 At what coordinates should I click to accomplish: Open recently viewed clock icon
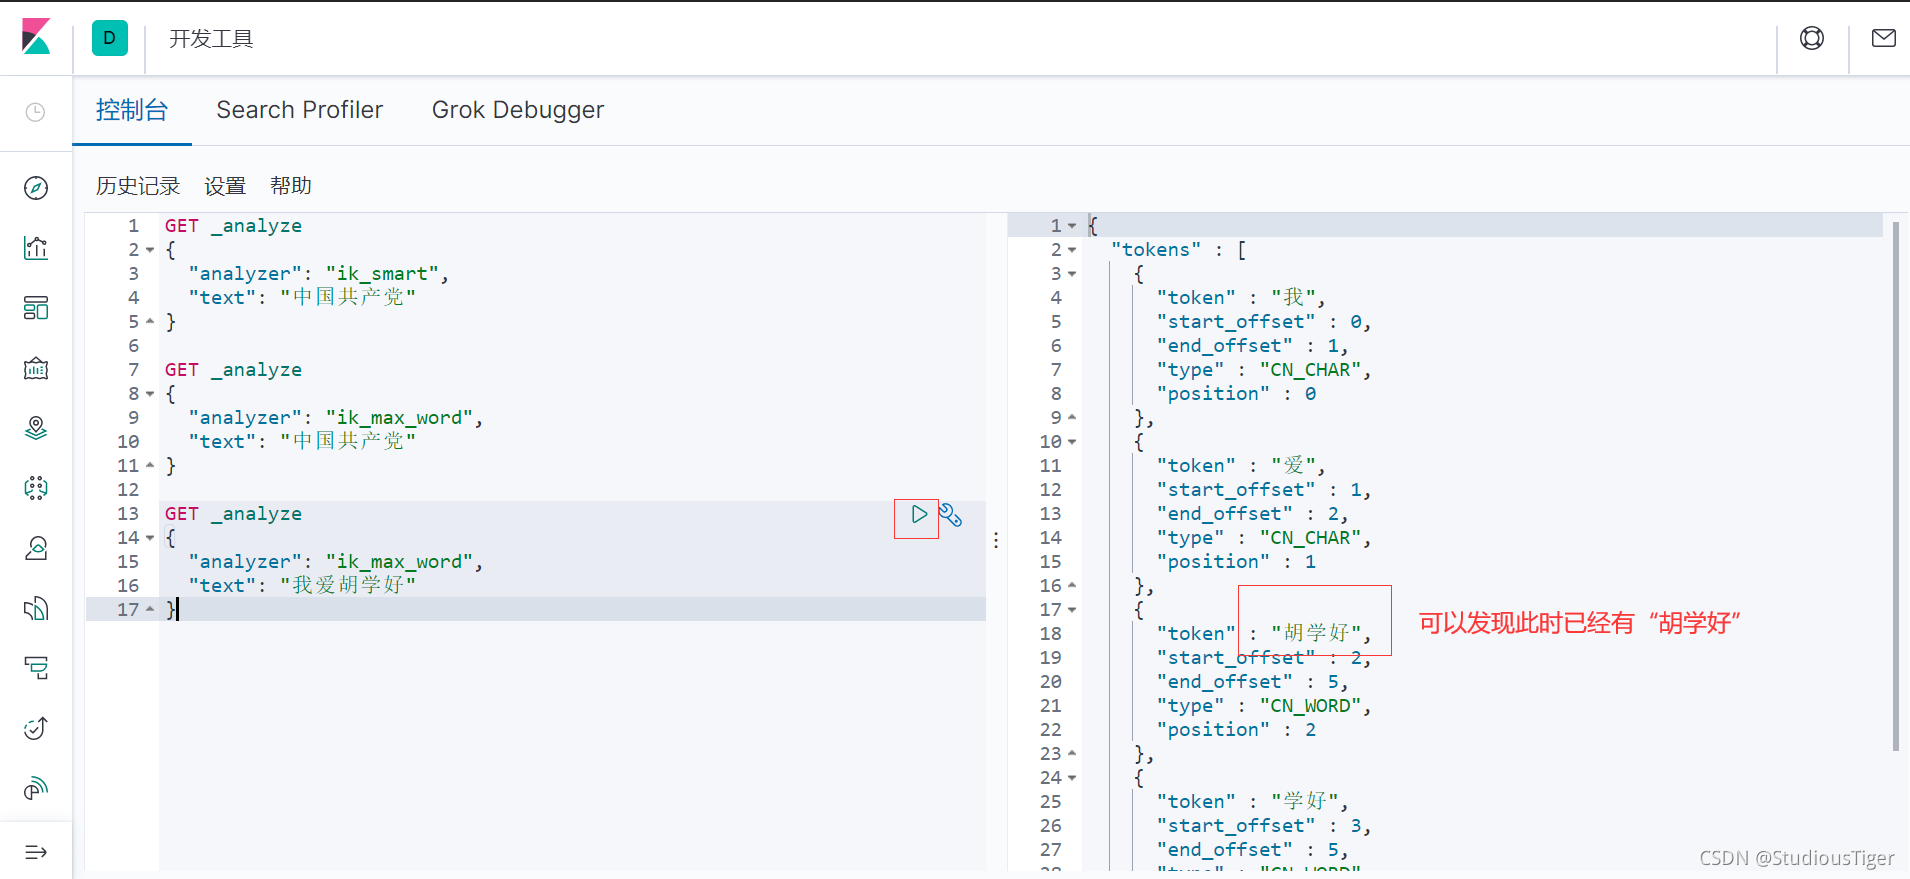coord(35,112)
